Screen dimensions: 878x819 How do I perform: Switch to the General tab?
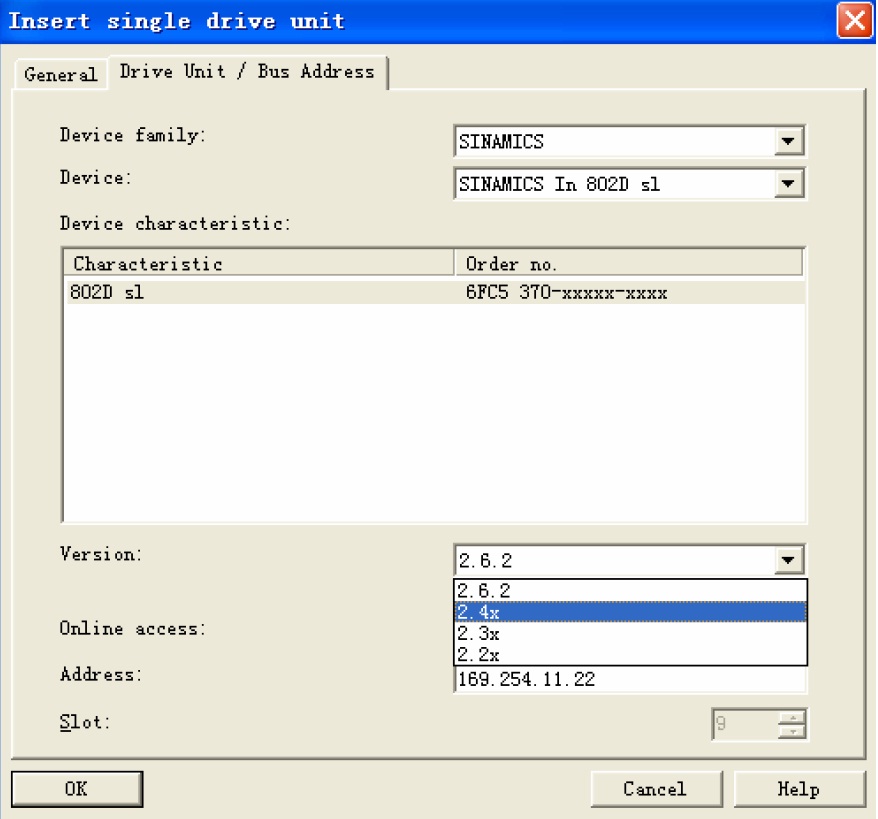point(60,74)
